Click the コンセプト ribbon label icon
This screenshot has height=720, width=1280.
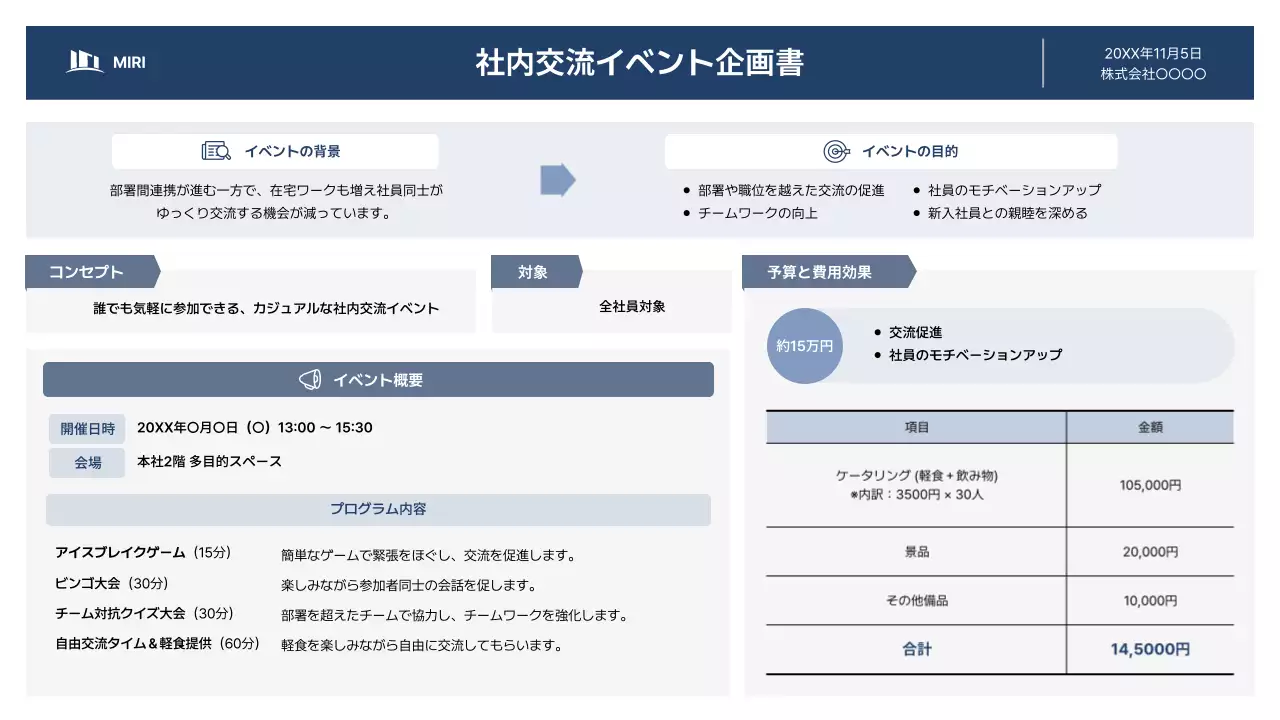pos(85,271)
